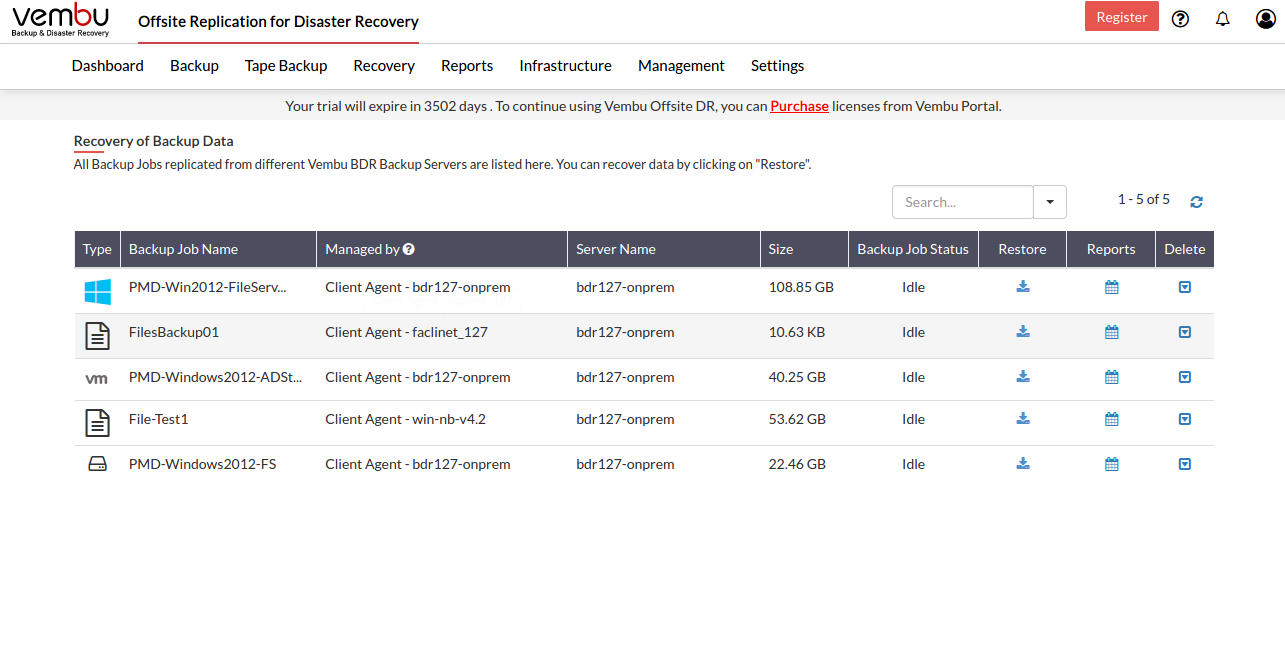1285x662 pixels.
Task: Click the 108.85 GB size value
Action: [801, 287]
